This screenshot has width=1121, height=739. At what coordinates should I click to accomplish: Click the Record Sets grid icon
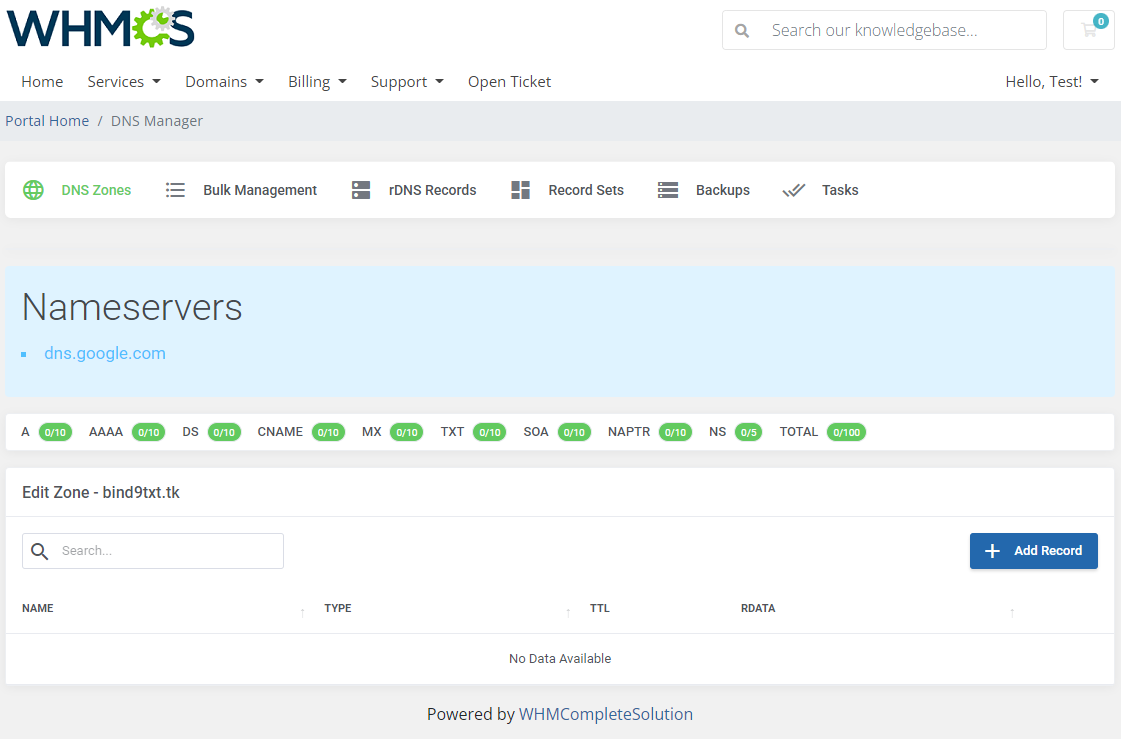[520, 190]
